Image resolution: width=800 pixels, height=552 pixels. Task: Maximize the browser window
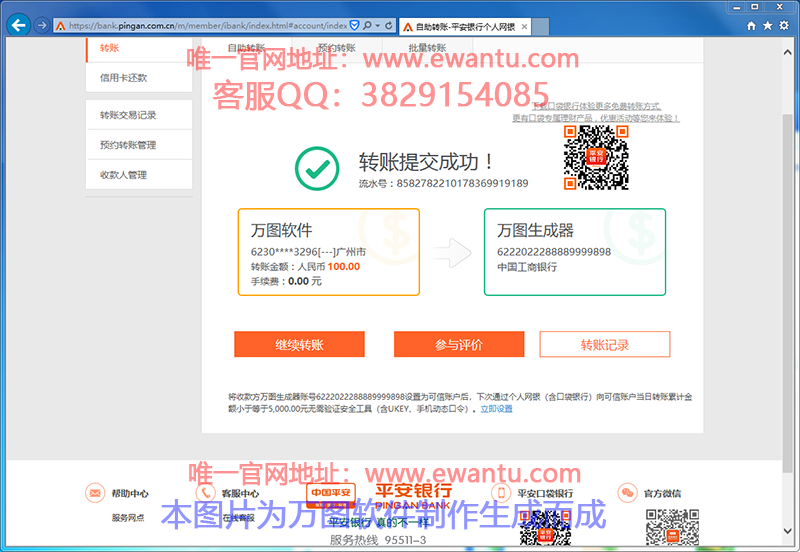click(x=755, y=7)
